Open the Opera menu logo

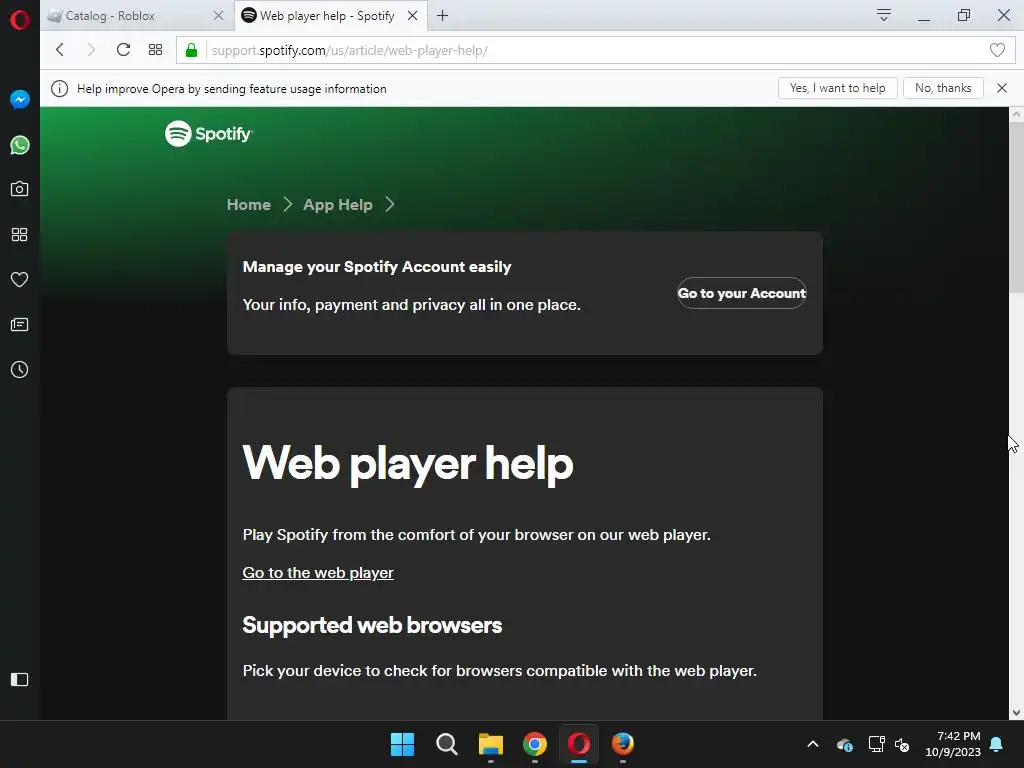(x=20, y=20)
